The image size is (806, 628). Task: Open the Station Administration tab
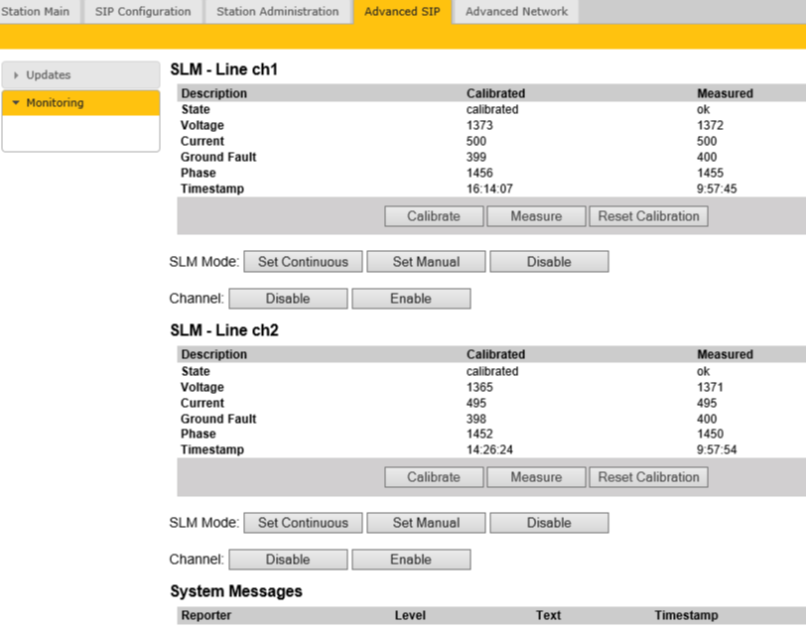278,12
